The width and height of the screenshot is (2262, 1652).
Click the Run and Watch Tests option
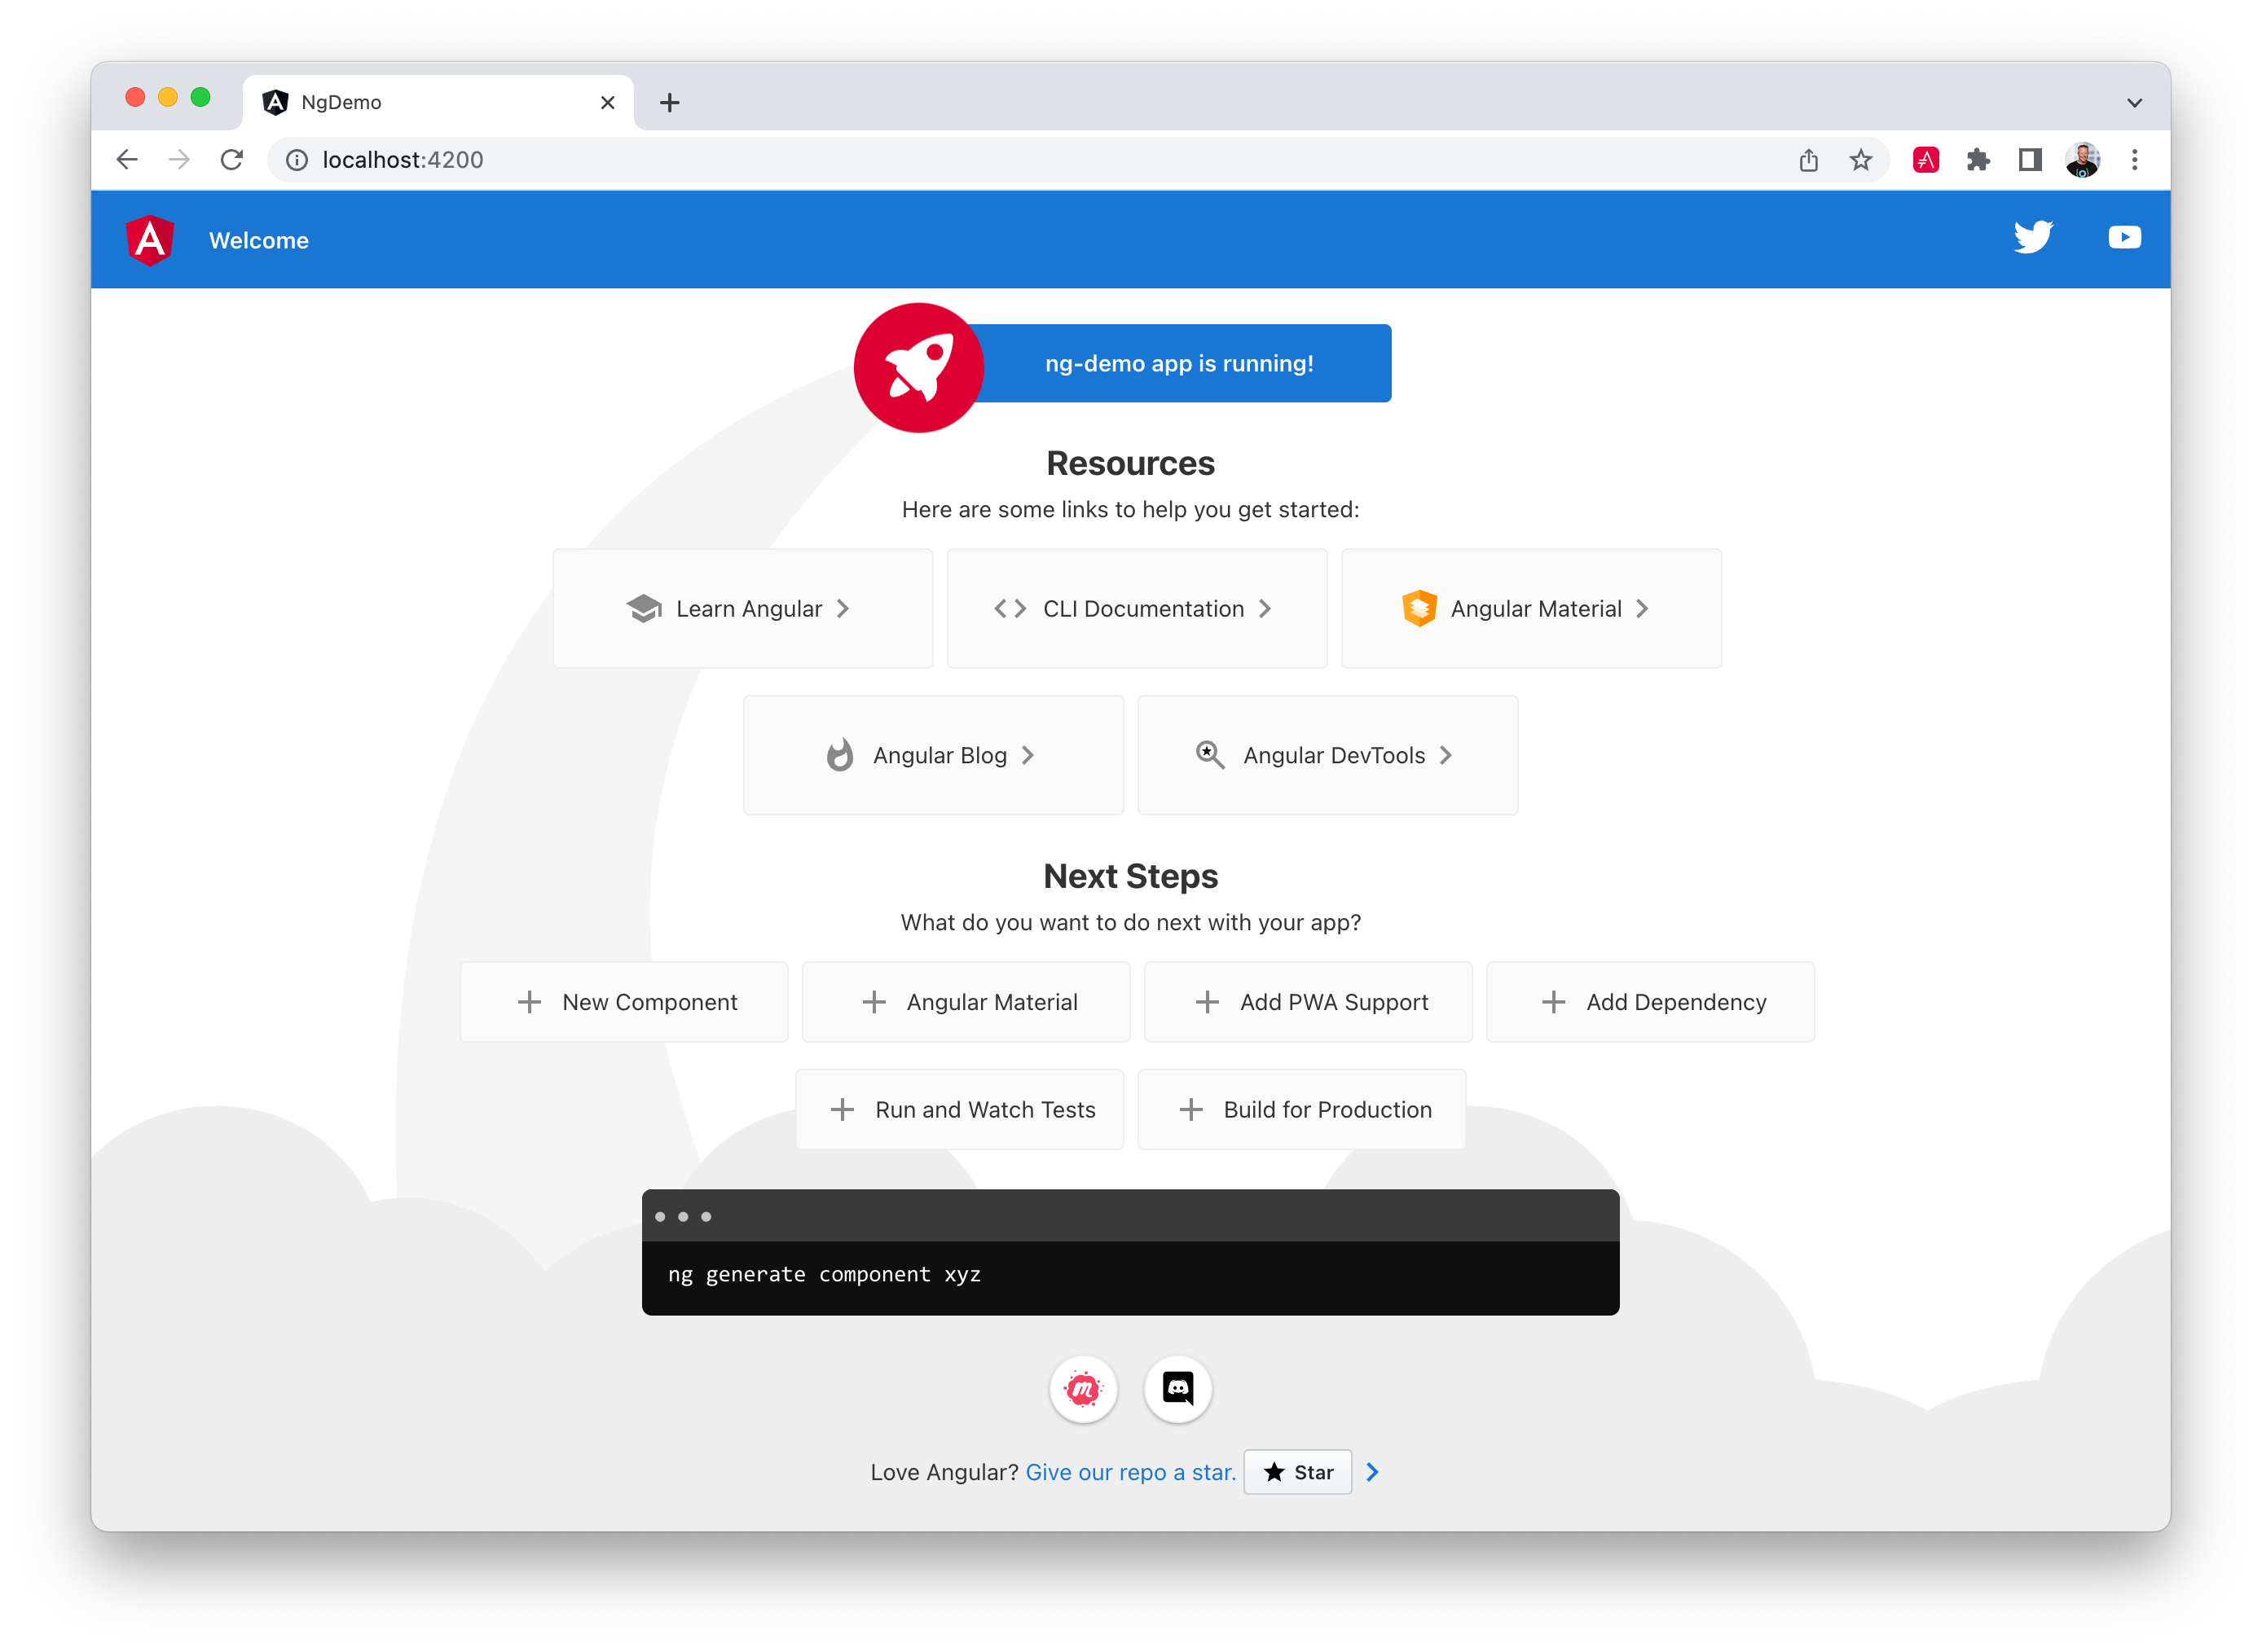pyautogui.click(x=964, y=1108)
